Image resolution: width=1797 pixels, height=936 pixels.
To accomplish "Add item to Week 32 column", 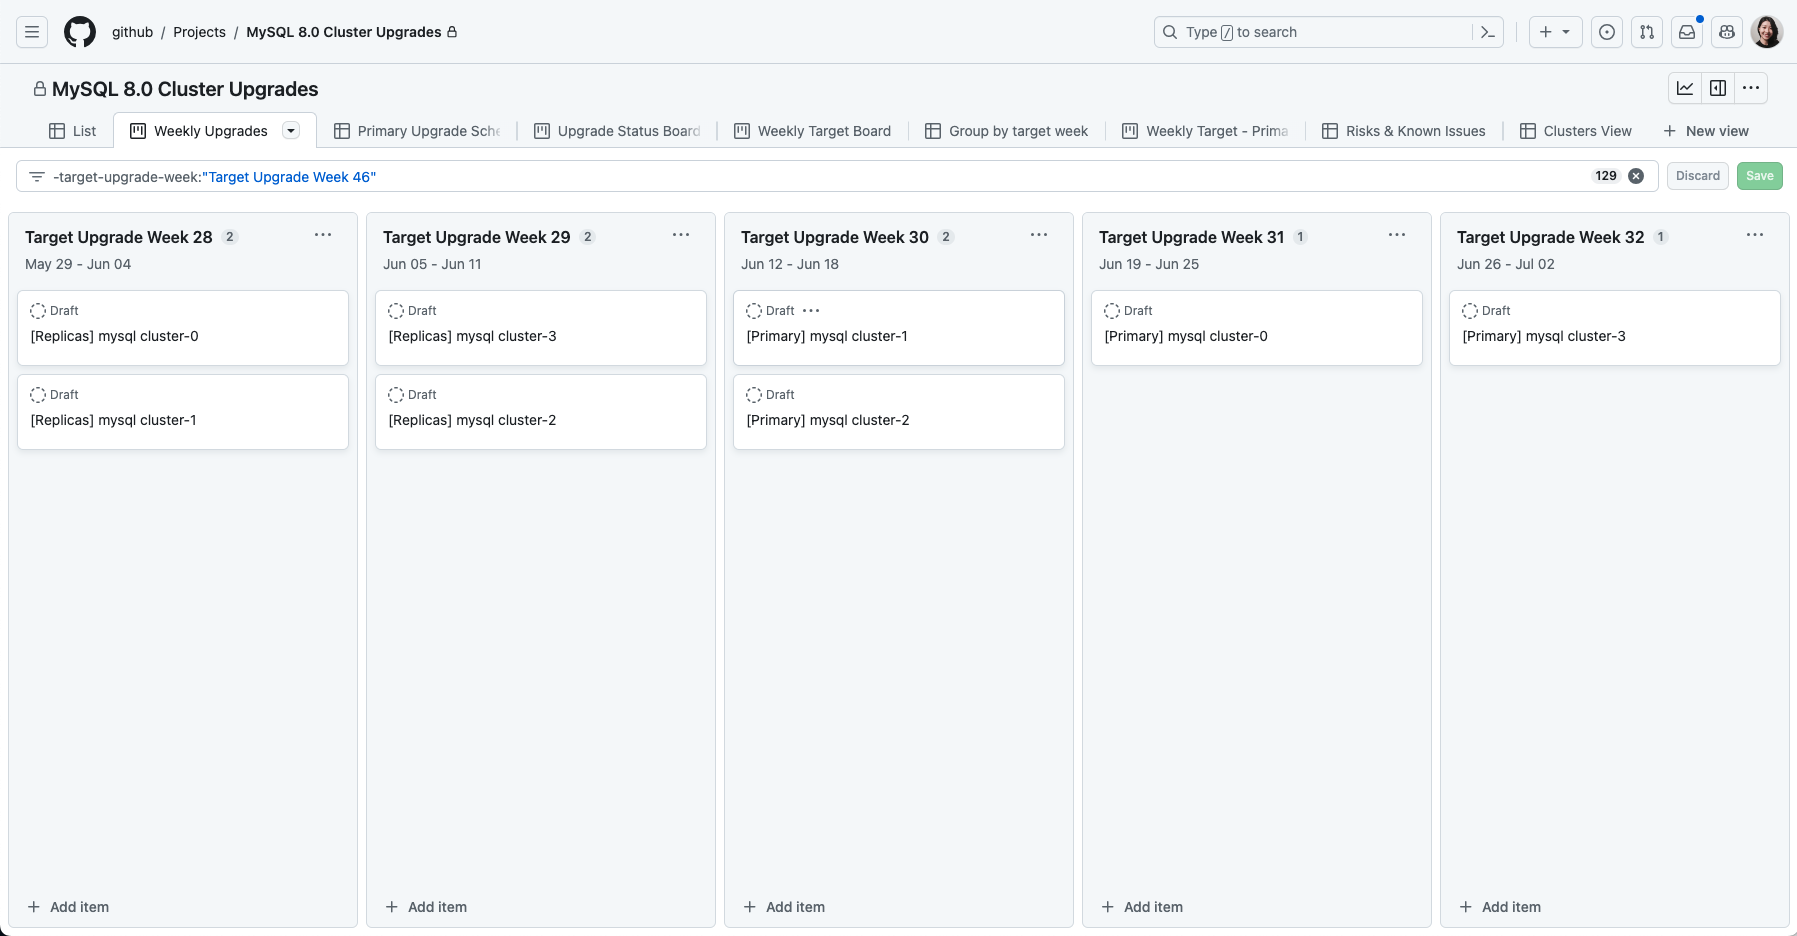I will coord(1501,907).
